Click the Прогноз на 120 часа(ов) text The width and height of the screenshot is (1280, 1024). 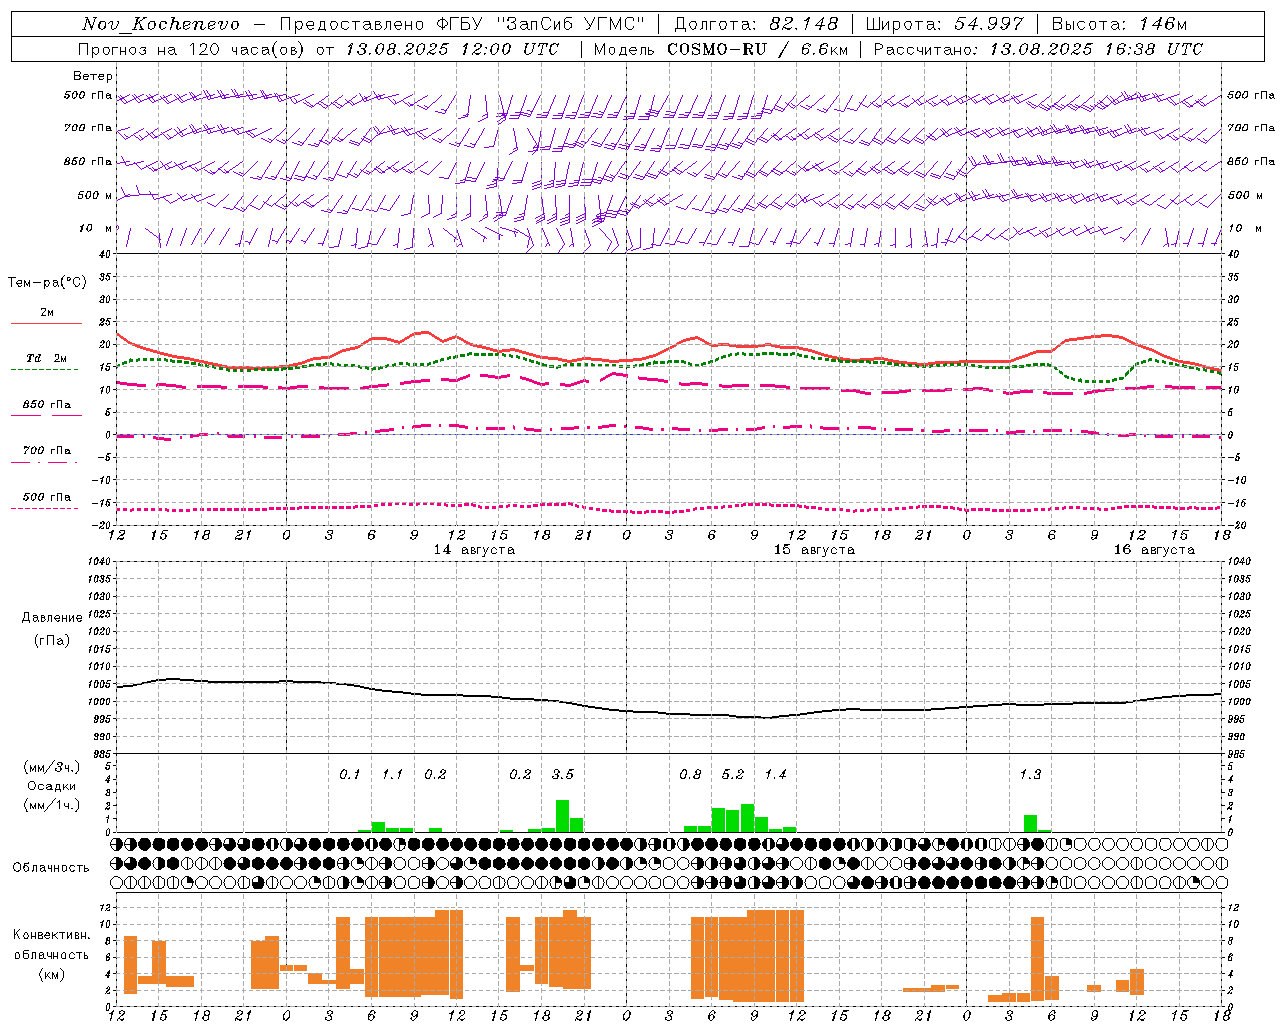192,49
